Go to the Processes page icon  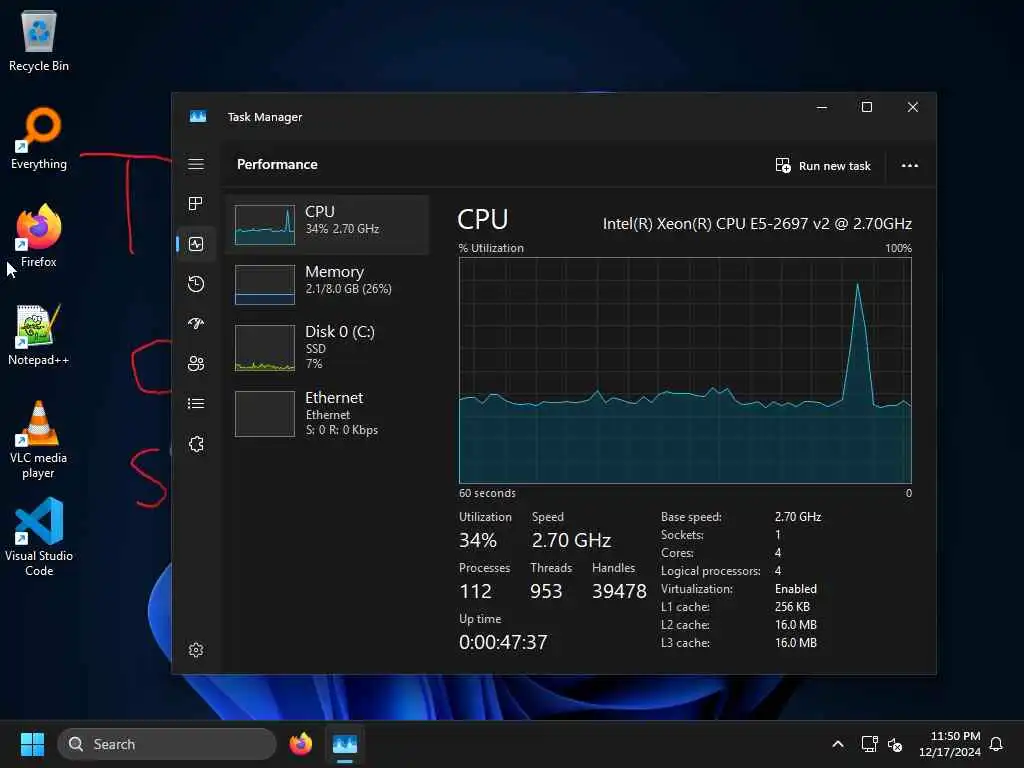pyautogui.click(x=195, y=204)
